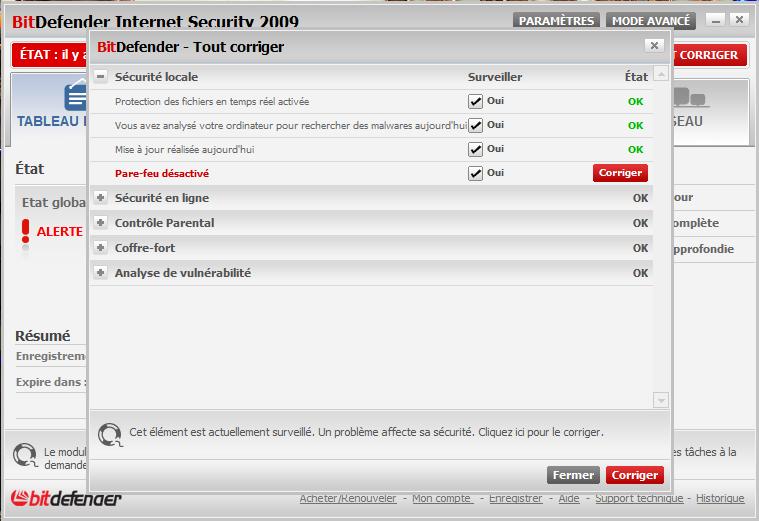Click the Fermer button in dialog
The height and width of the screenshot is (521, 759).
point(573,475)
